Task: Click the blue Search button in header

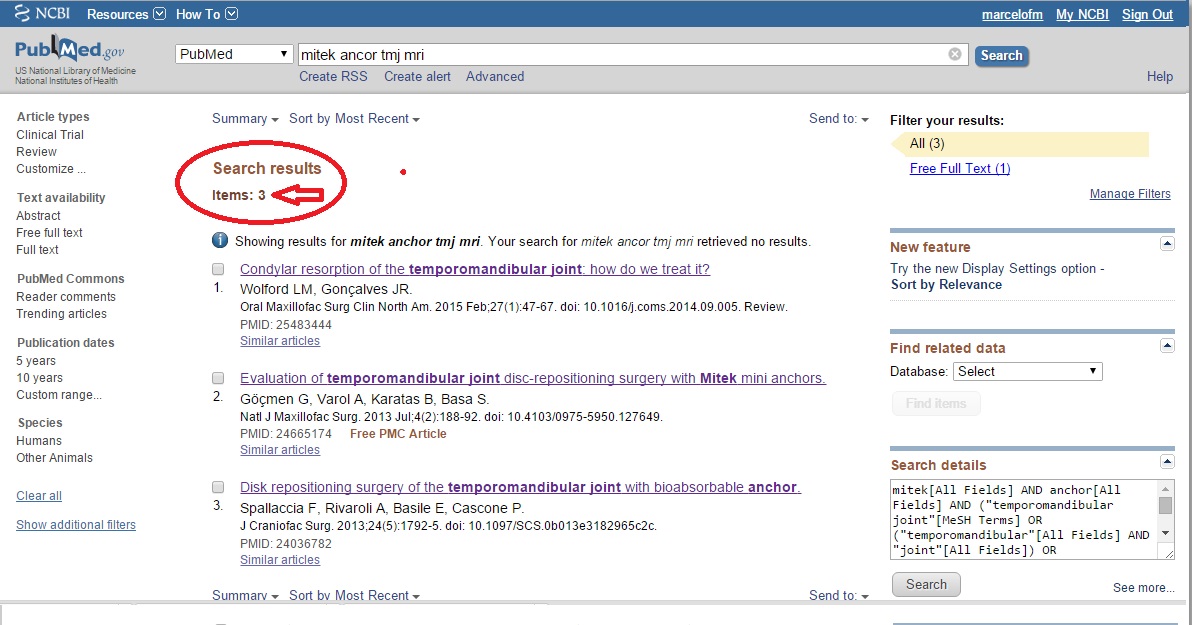Action: [1001, 55]
